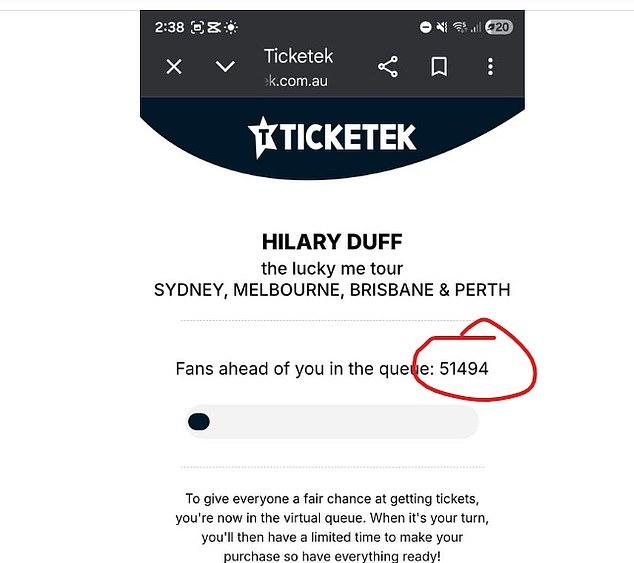Bookmark this Ticketek page

click(x=438, y=67)
